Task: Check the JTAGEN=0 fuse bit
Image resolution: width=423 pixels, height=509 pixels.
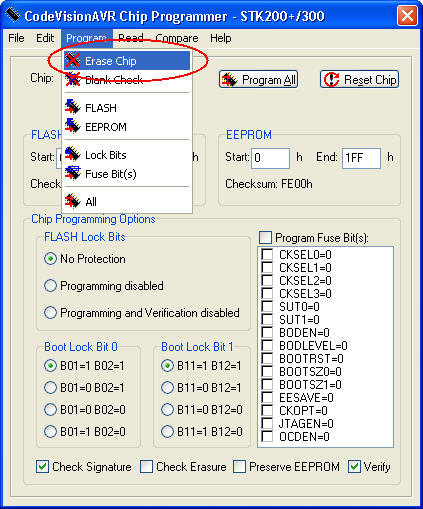Action: (x=267, y=423)
